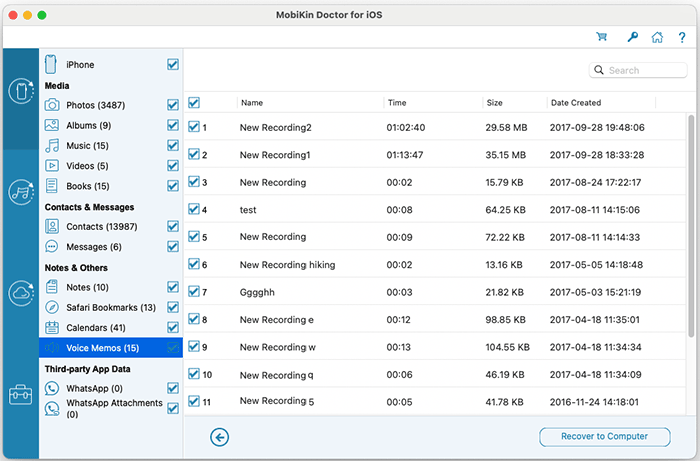
Task: Toggle the Contacts (13987) checkbox
Action: 173,226
